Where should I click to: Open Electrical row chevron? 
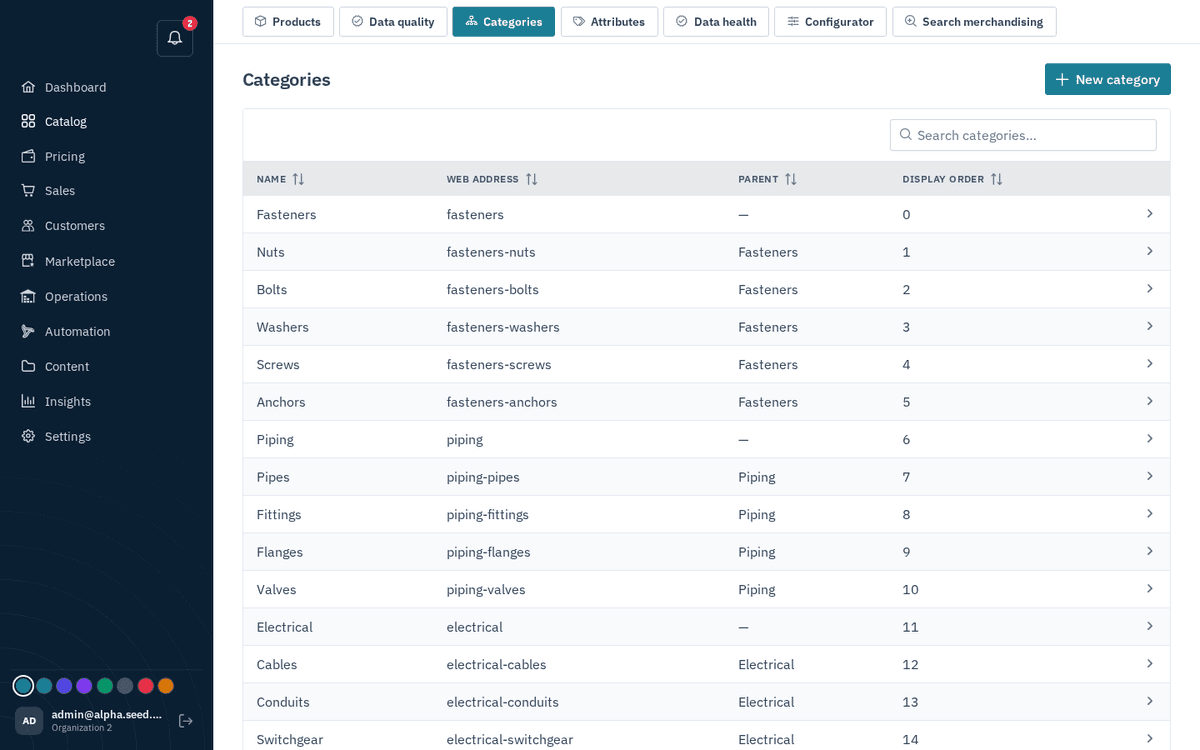tap(1150, 626)
